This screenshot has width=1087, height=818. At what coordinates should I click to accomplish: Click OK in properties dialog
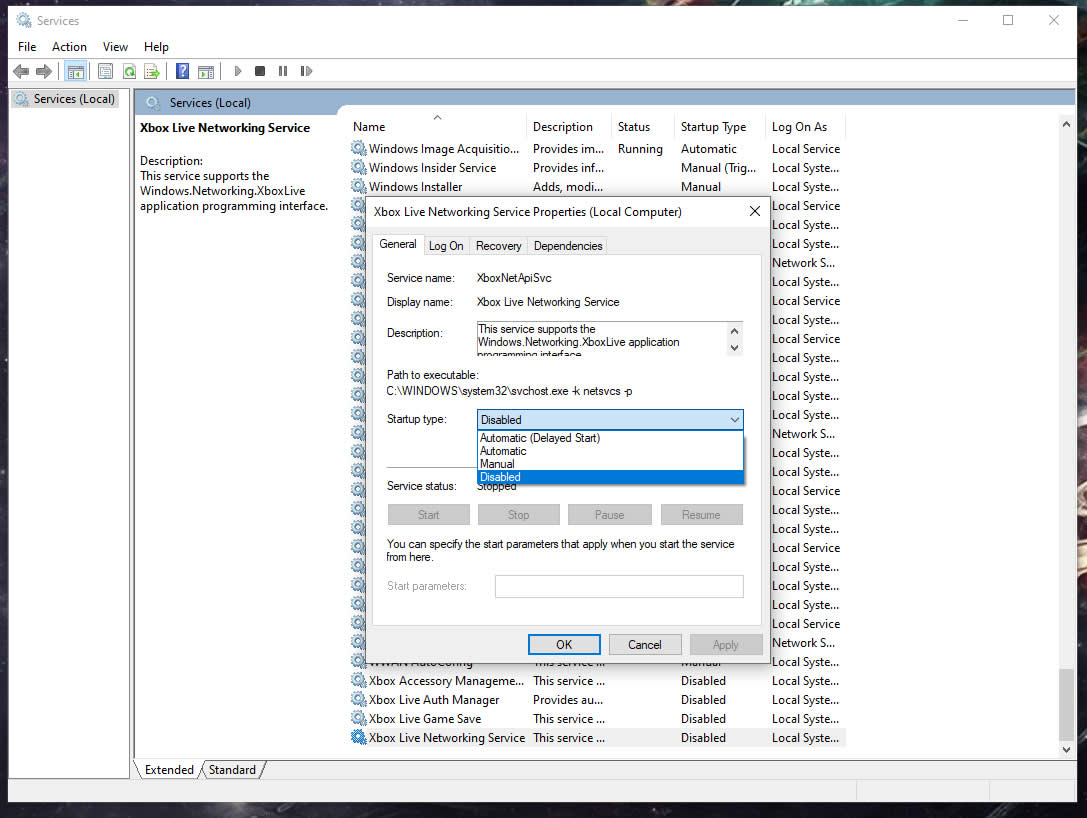coord(564,645)
